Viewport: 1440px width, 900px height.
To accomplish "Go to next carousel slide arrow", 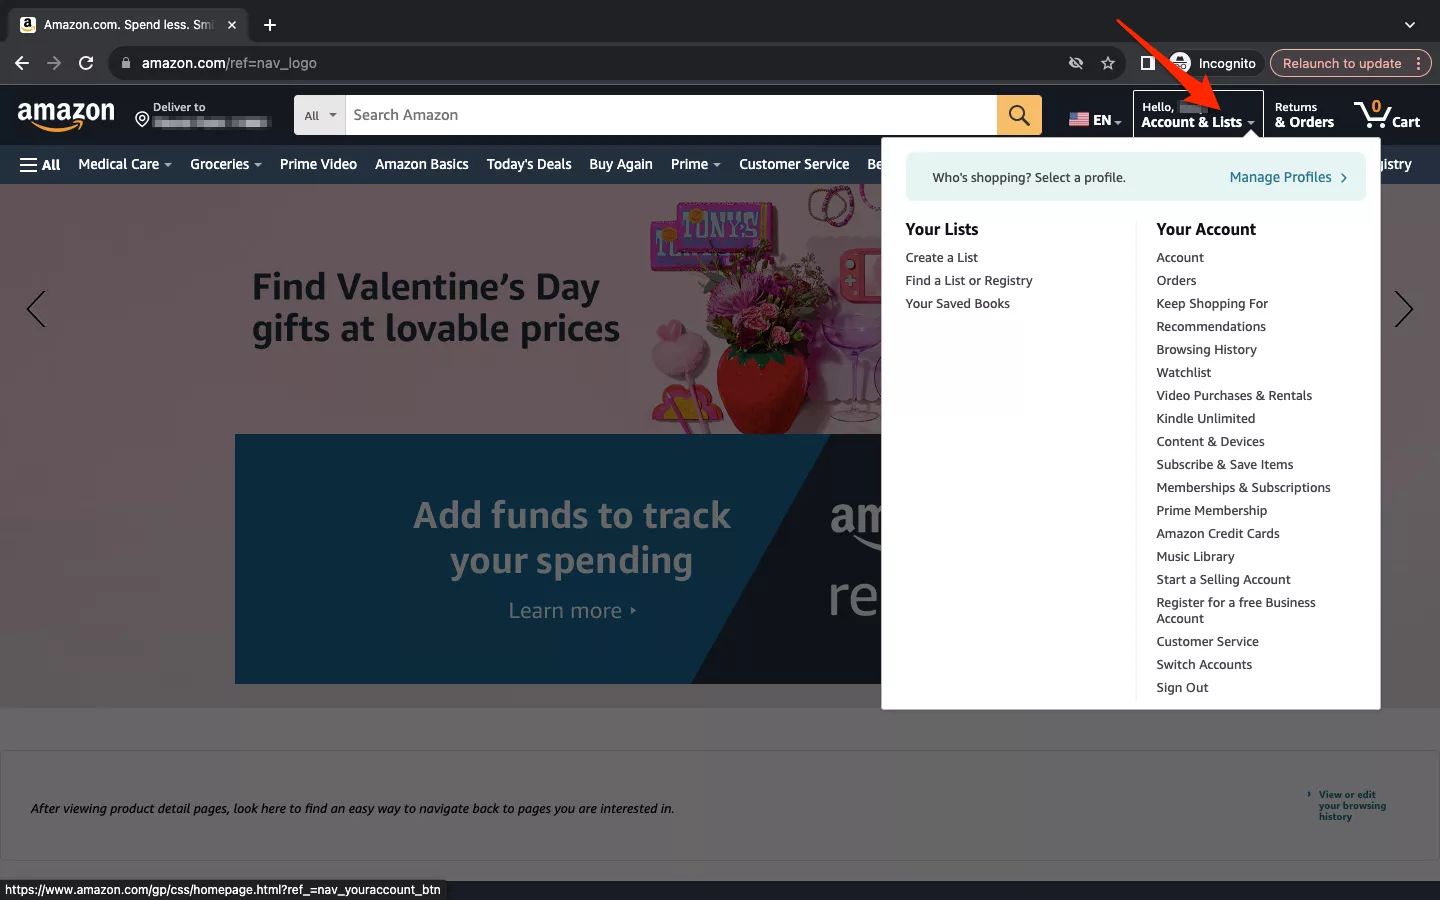I will pyautogui.click(x=1404, y=309).
